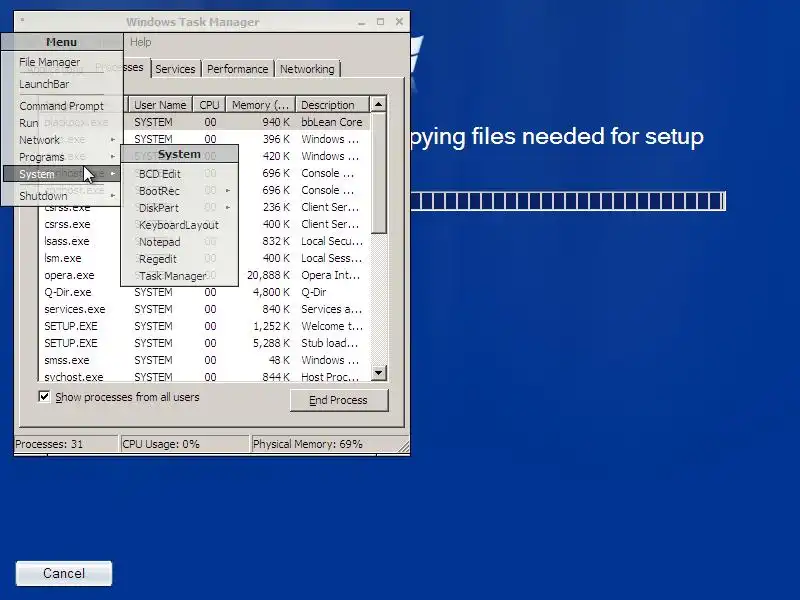Open the Help menu in Task Manager

(x=140, y=42)
